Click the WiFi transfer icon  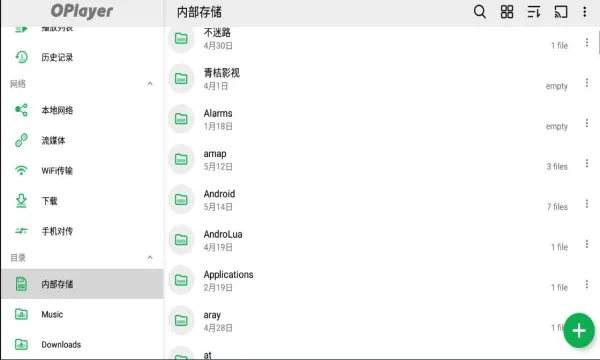(21, 170)
